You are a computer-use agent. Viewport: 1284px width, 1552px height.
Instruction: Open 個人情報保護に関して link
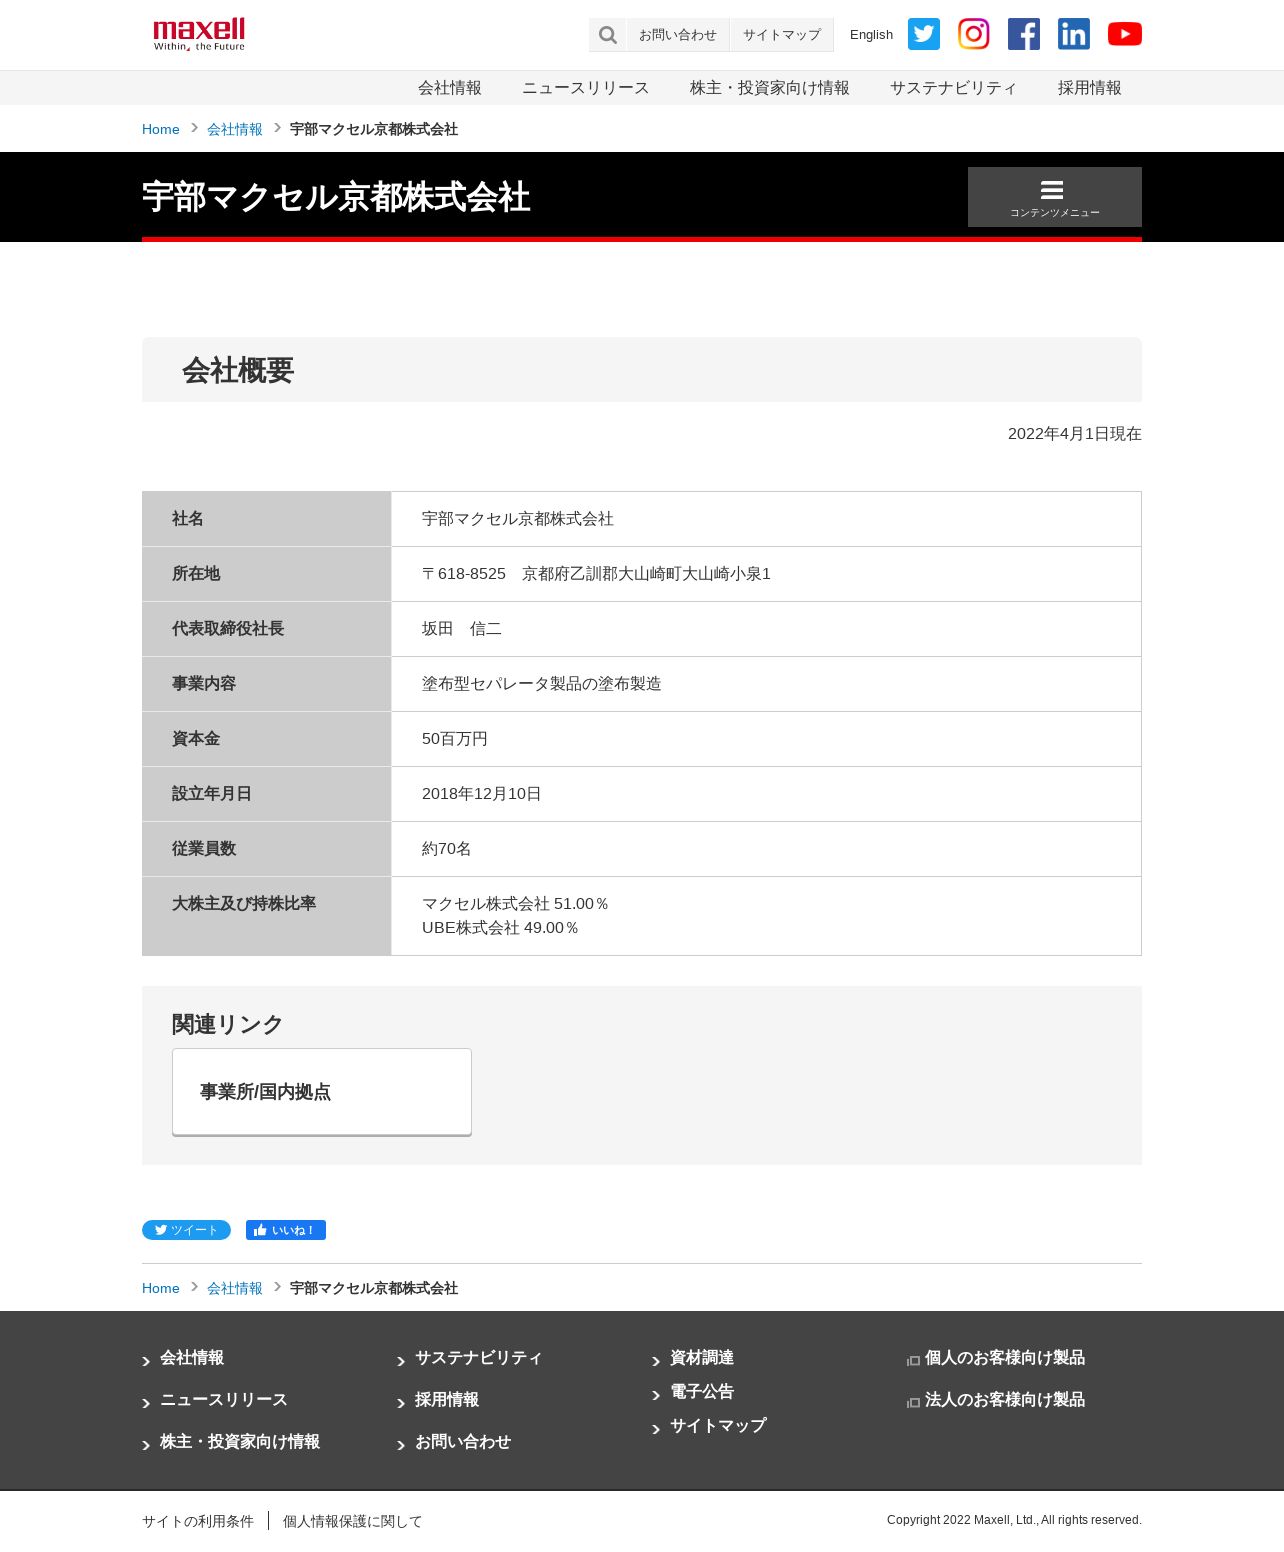pos(353,1521)
